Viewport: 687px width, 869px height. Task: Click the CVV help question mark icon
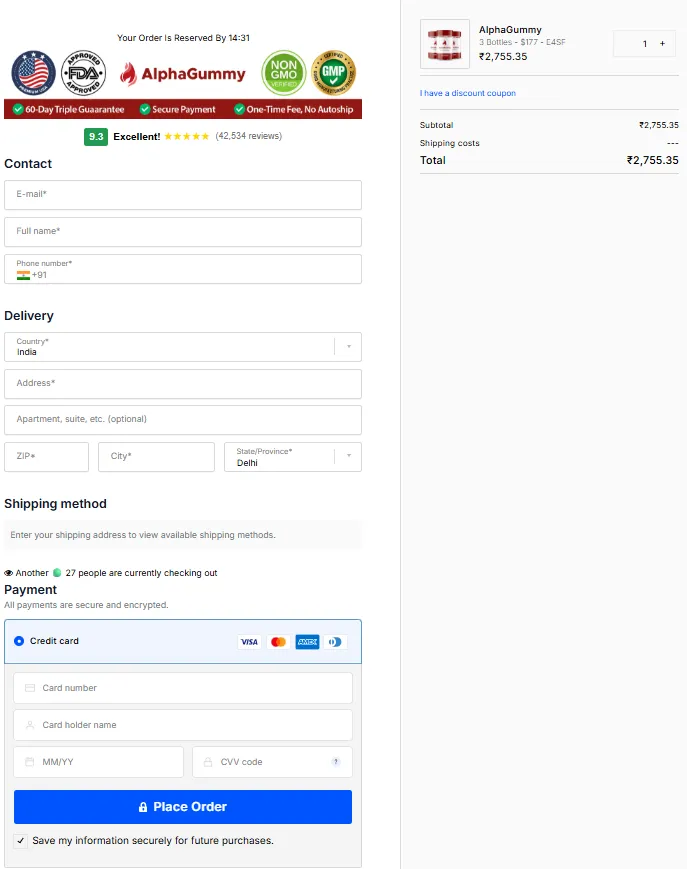pyautogui.click(x=335, y=761)
